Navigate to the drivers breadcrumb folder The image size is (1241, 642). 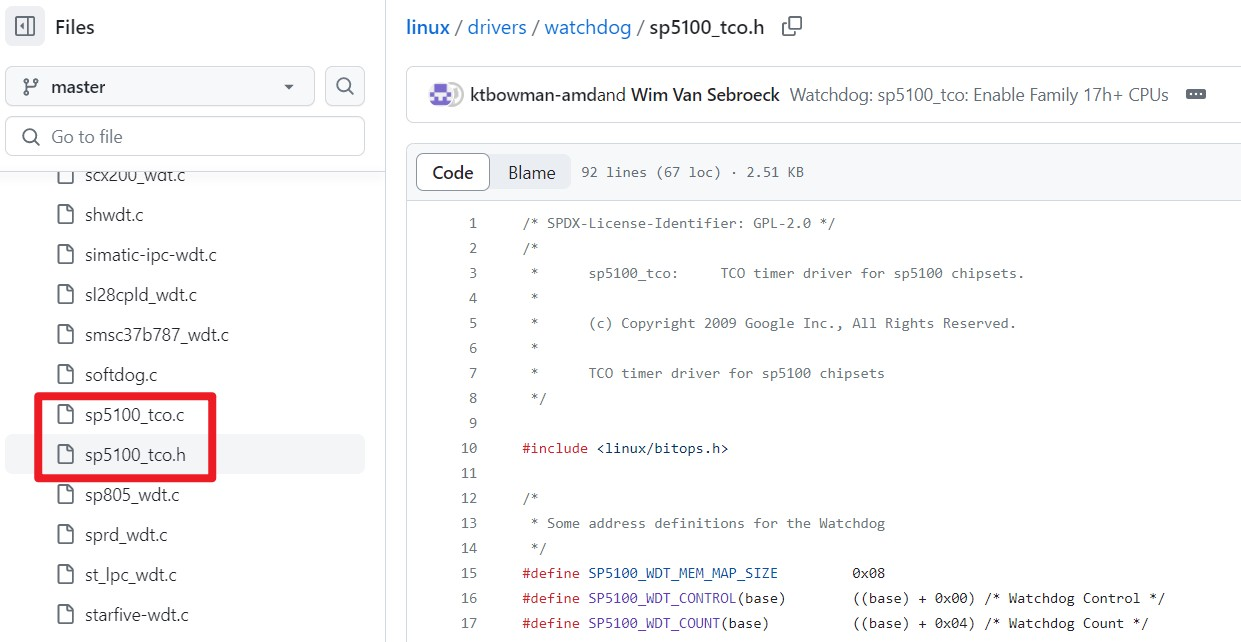[497, 27]
